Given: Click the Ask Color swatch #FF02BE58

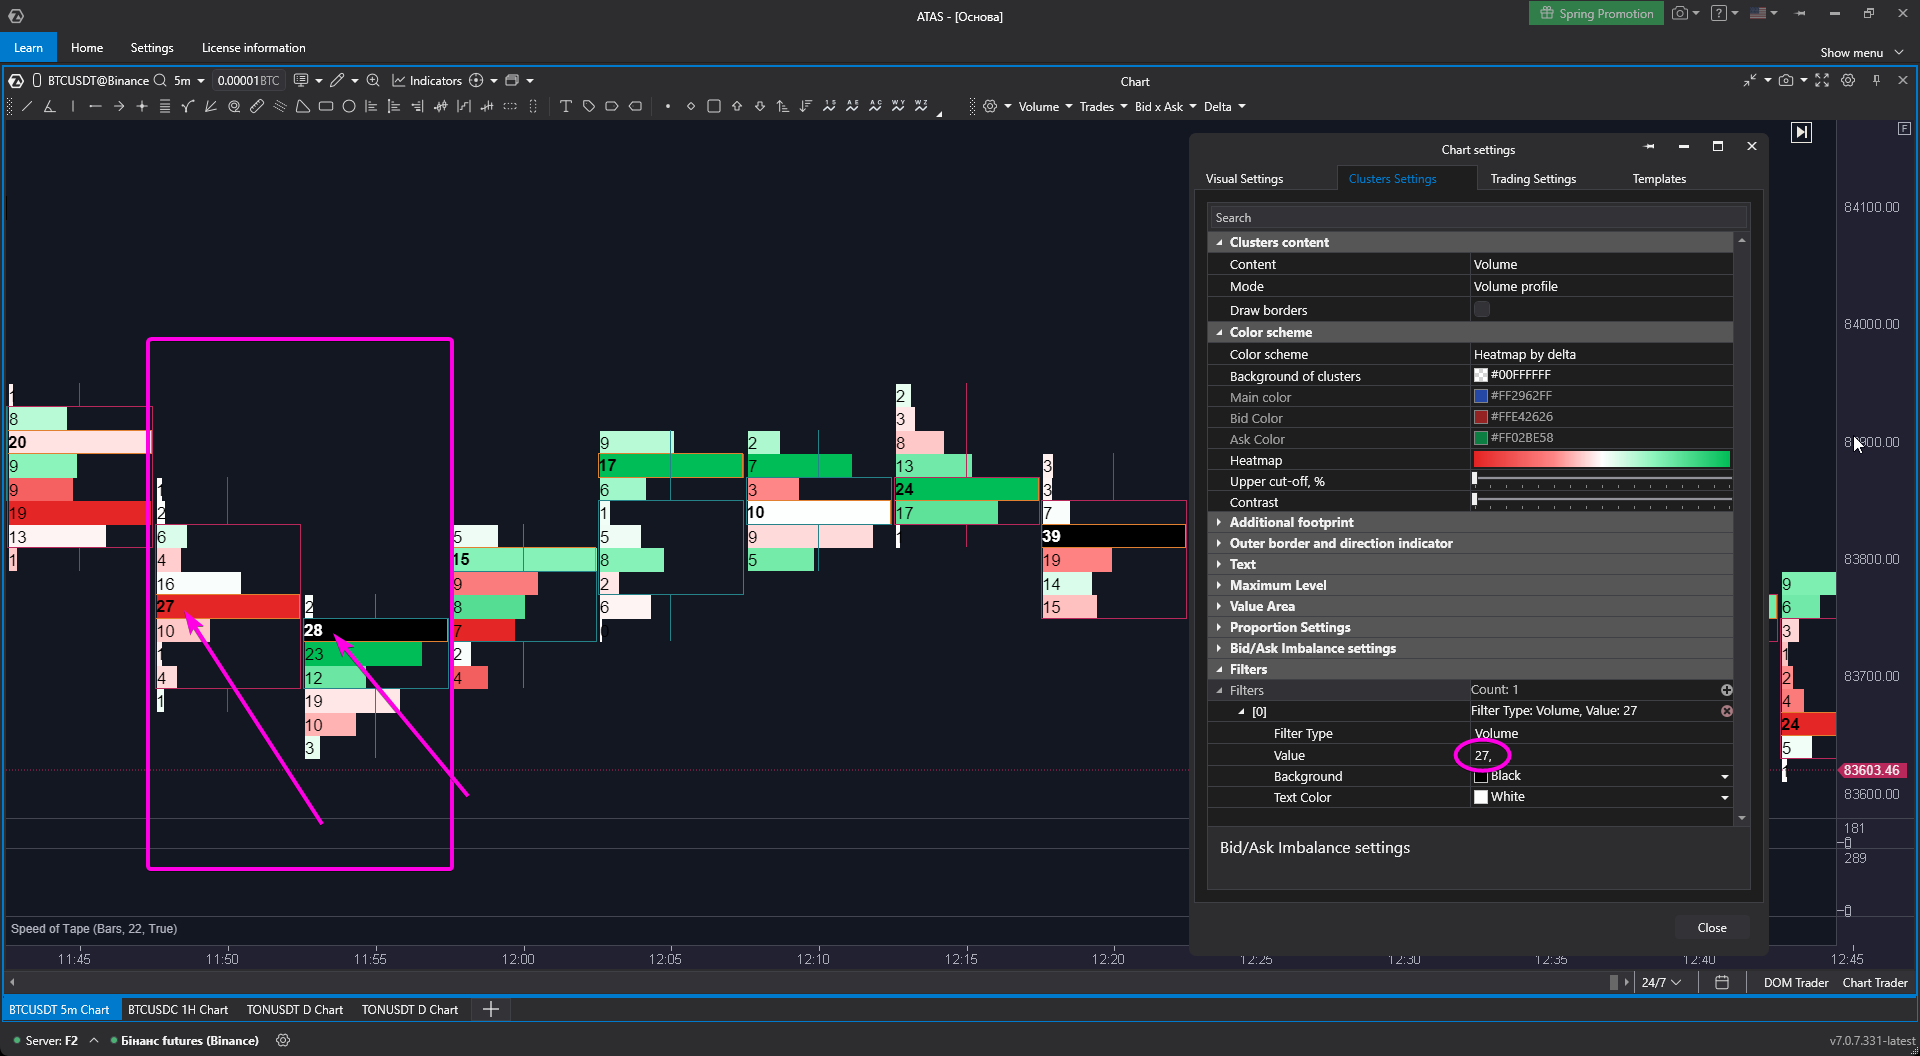Looking at the screenshot, I should click(x=1481, y=438).
